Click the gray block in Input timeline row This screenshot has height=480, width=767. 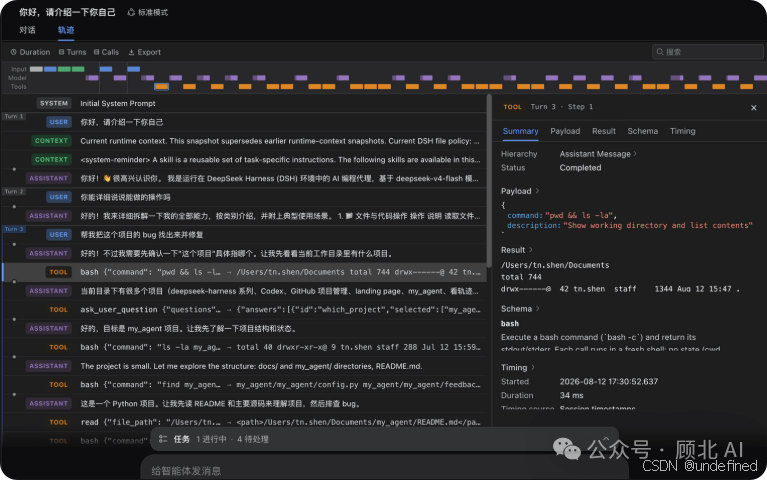36,69
